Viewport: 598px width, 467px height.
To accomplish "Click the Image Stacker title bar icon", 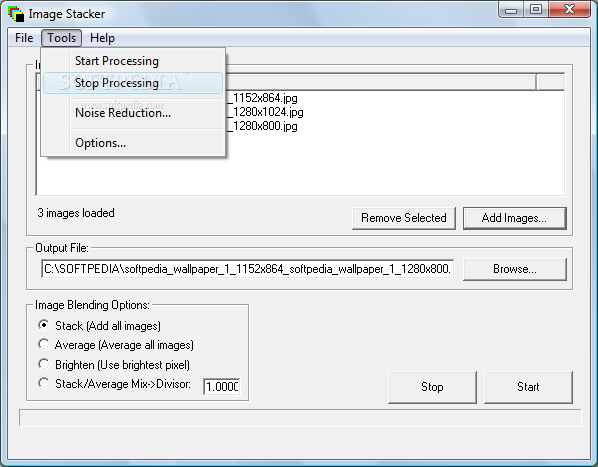I will (16, 14).
